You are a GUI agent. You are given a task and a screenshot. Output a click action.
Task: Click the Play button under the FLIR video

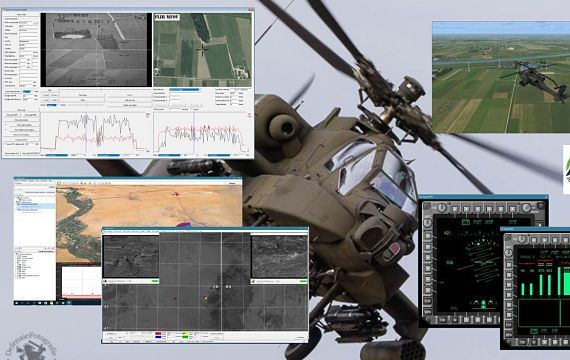[49, 90]
